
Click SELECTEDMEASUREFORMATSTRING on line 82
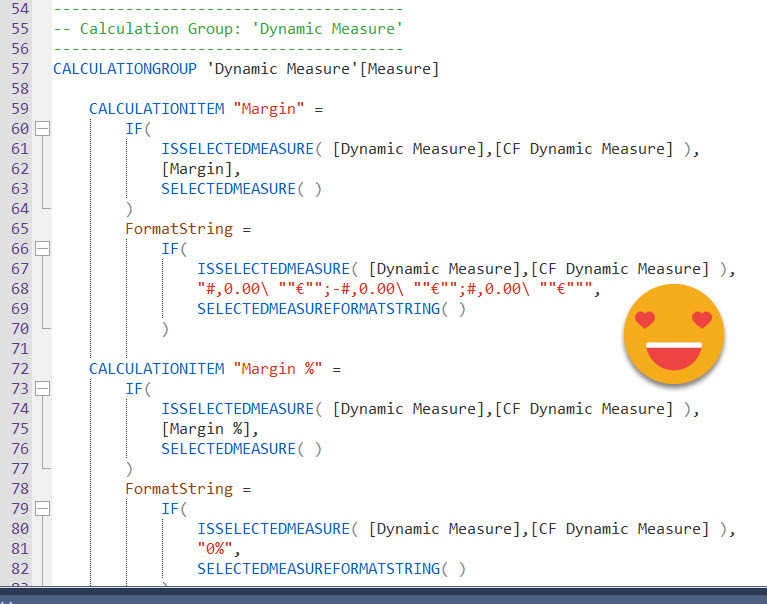click(x=330, y=569)
